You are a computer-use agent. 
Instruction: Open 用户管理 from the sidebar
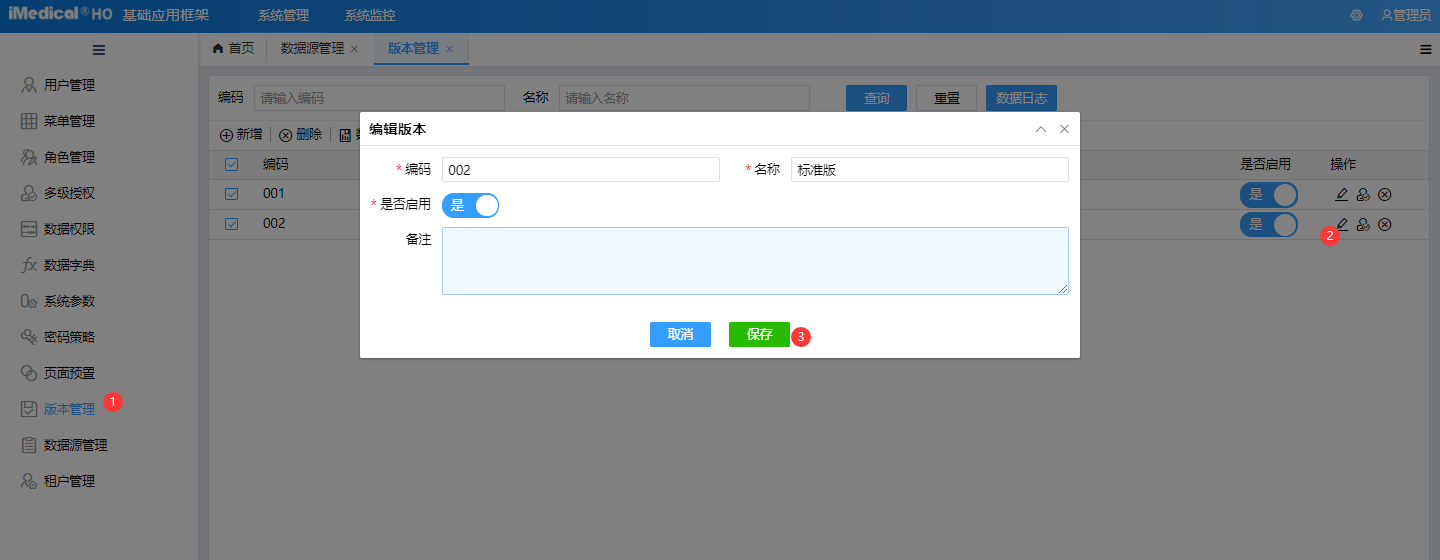(x=69, y=85)
